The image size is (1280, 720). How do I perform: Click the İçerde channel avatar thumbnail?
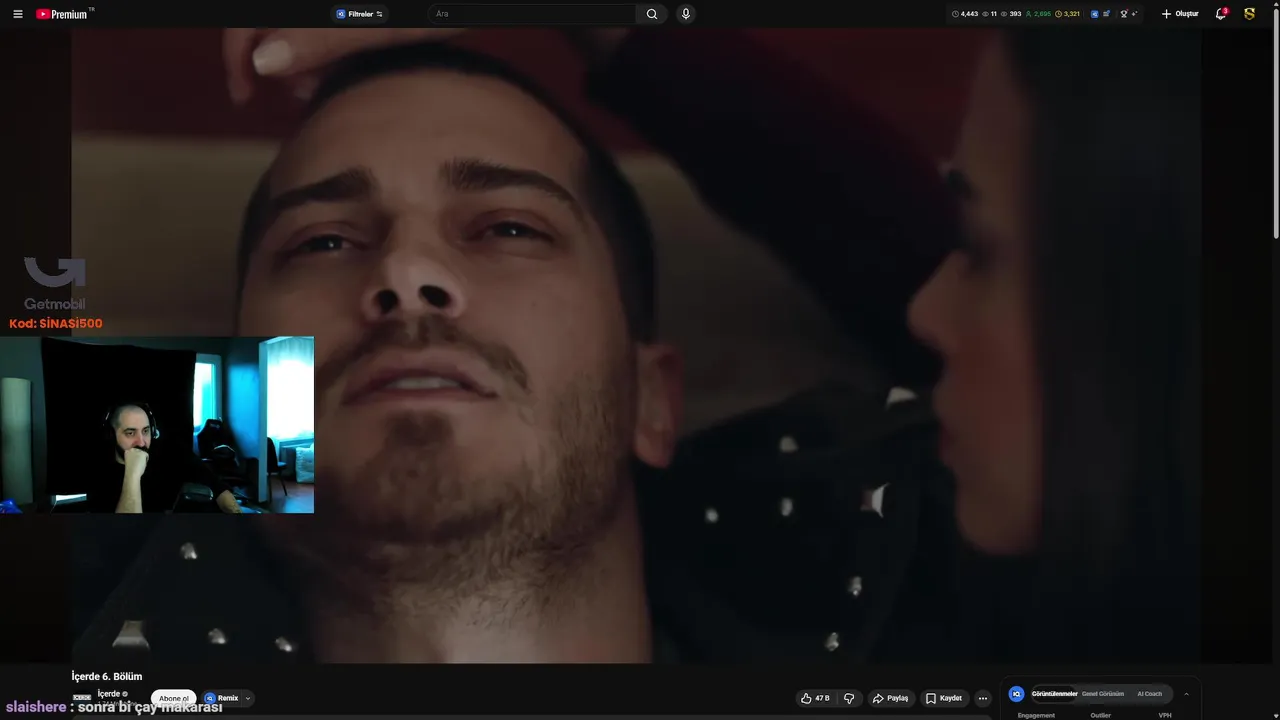pos(82,697)
